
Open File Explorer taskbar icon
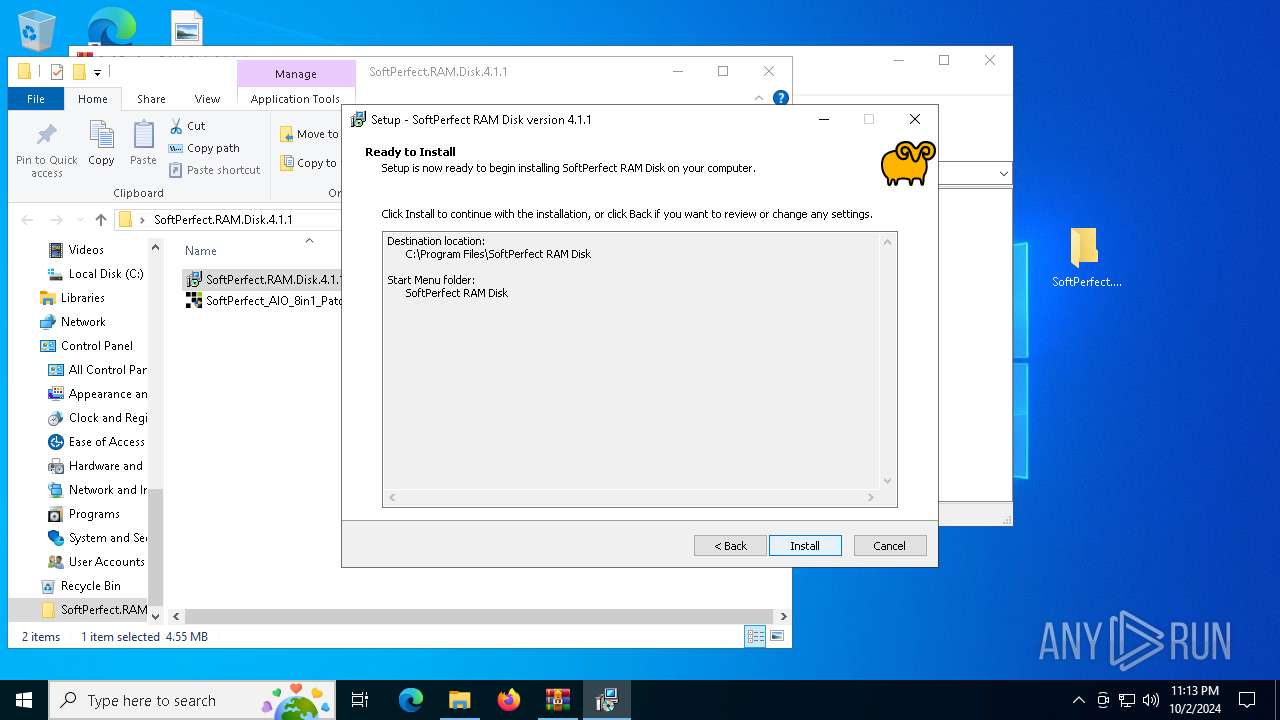click(459, 700)
